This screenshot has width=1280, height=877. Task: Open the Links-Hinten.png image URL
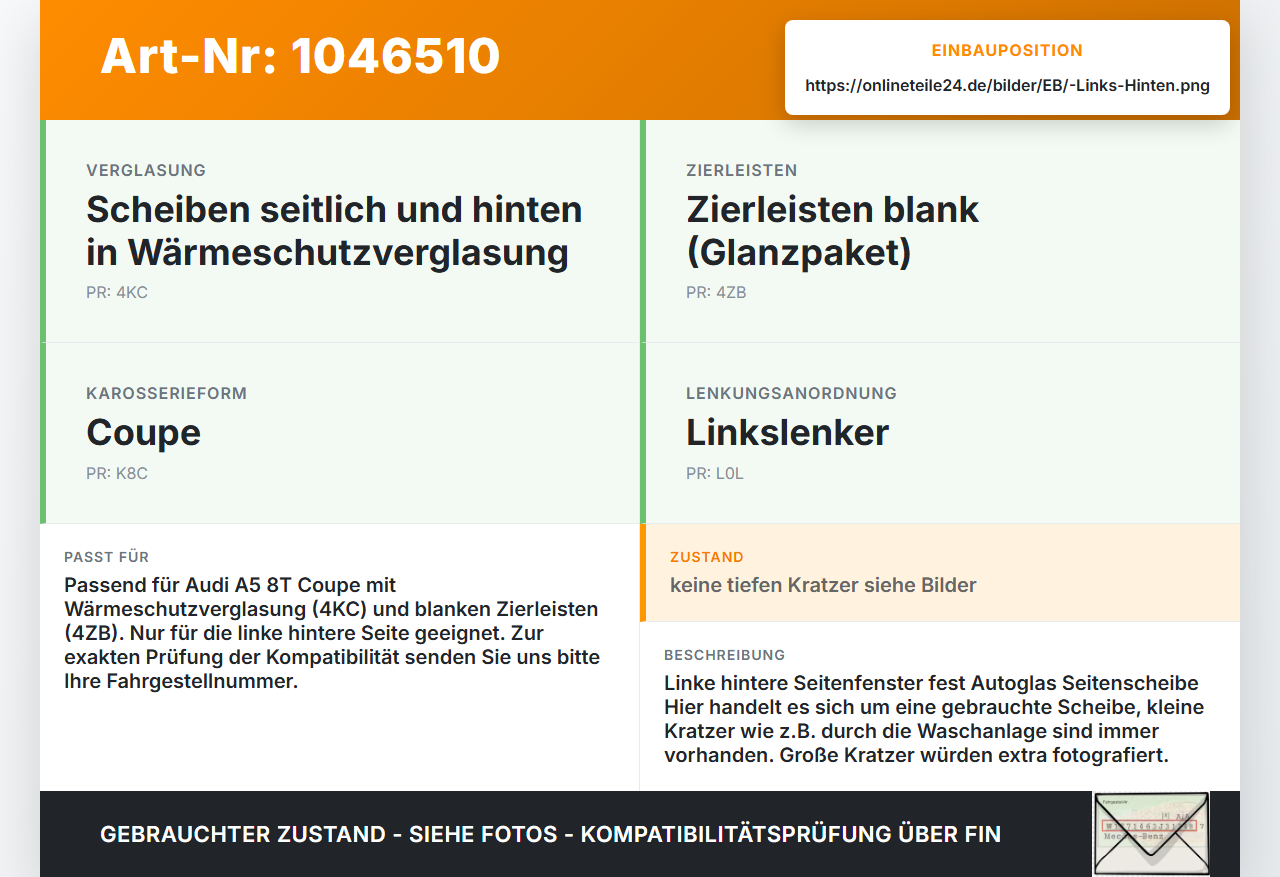coord(1007,85)
